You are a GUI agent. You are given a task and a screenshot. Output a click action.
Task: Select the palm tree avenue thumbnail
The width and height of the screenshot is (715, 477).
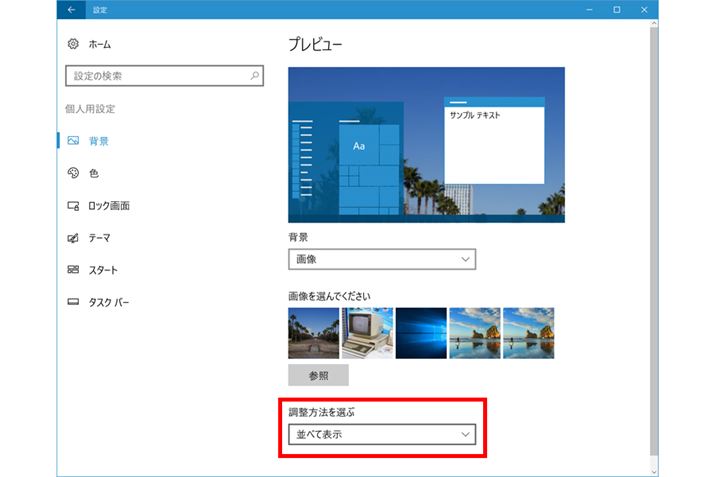(313, 333)
